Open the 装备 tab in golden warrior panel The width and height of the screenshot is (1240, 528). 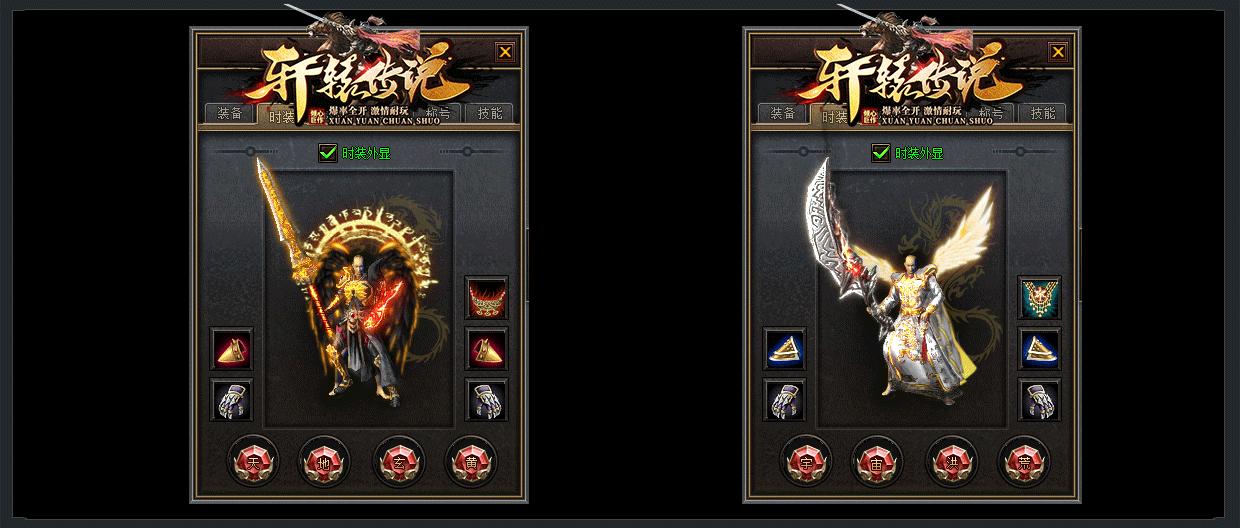(229, 113)
